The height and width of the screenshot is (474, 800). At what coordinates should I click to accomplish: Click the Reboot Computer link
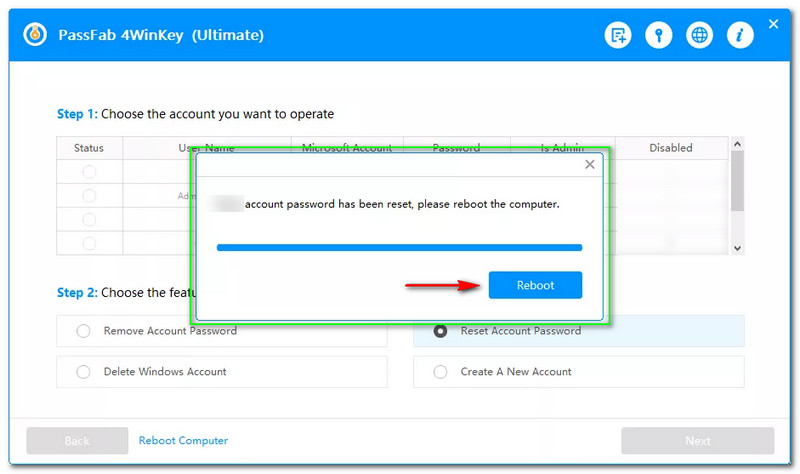pyautogui.click(x=183, y=441)
